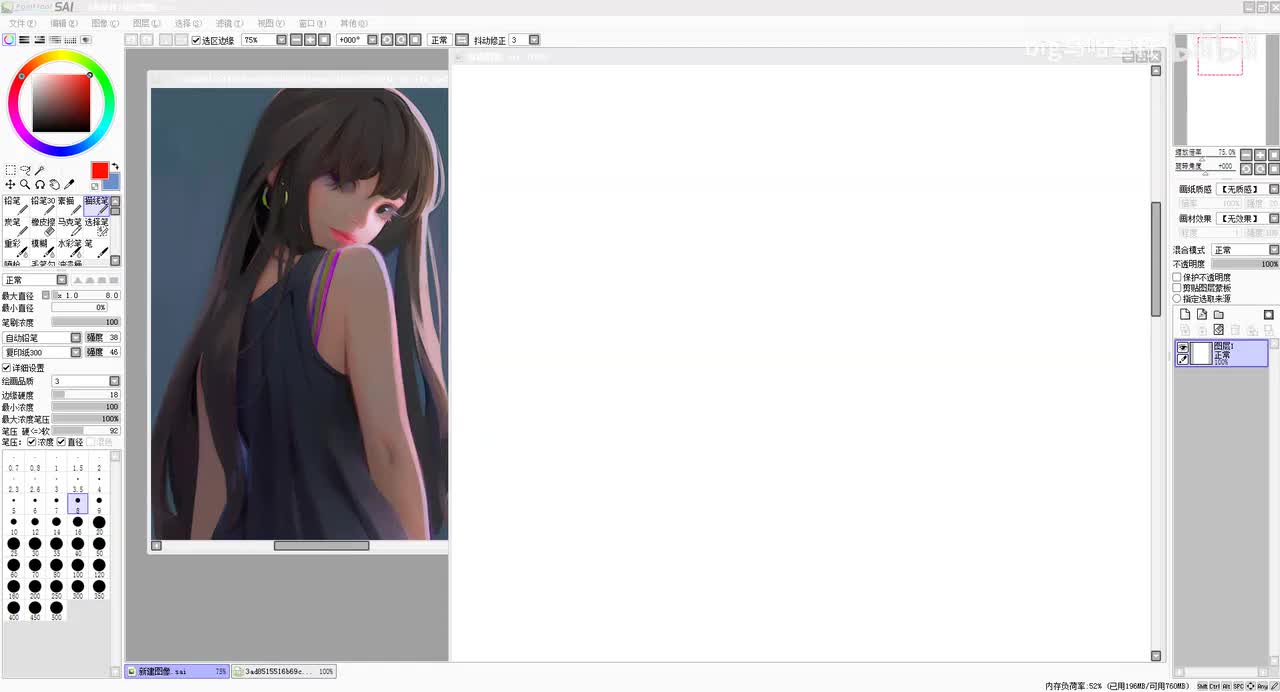The image size is (1280, 692).
Task: Click the 笔刷浓度 brush density slider
Action: tap(86, 323)
